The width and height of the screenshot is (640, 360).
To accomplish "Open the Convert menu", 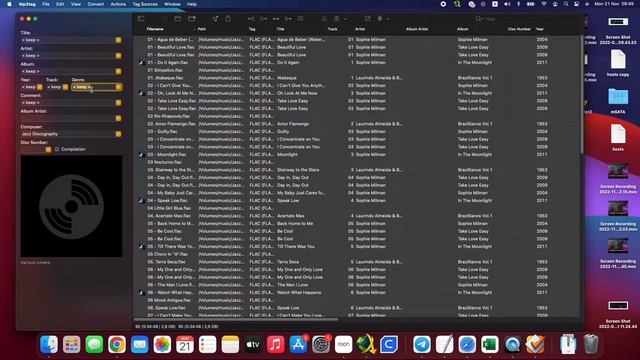I will point(96,4).
